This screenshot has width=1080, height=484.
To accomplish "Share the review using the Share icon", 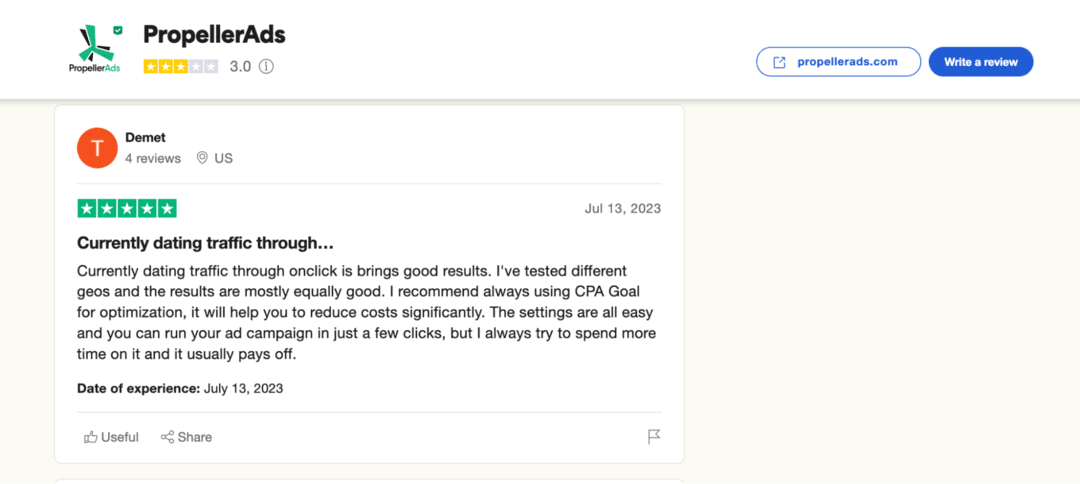I will tap(187, 437).
